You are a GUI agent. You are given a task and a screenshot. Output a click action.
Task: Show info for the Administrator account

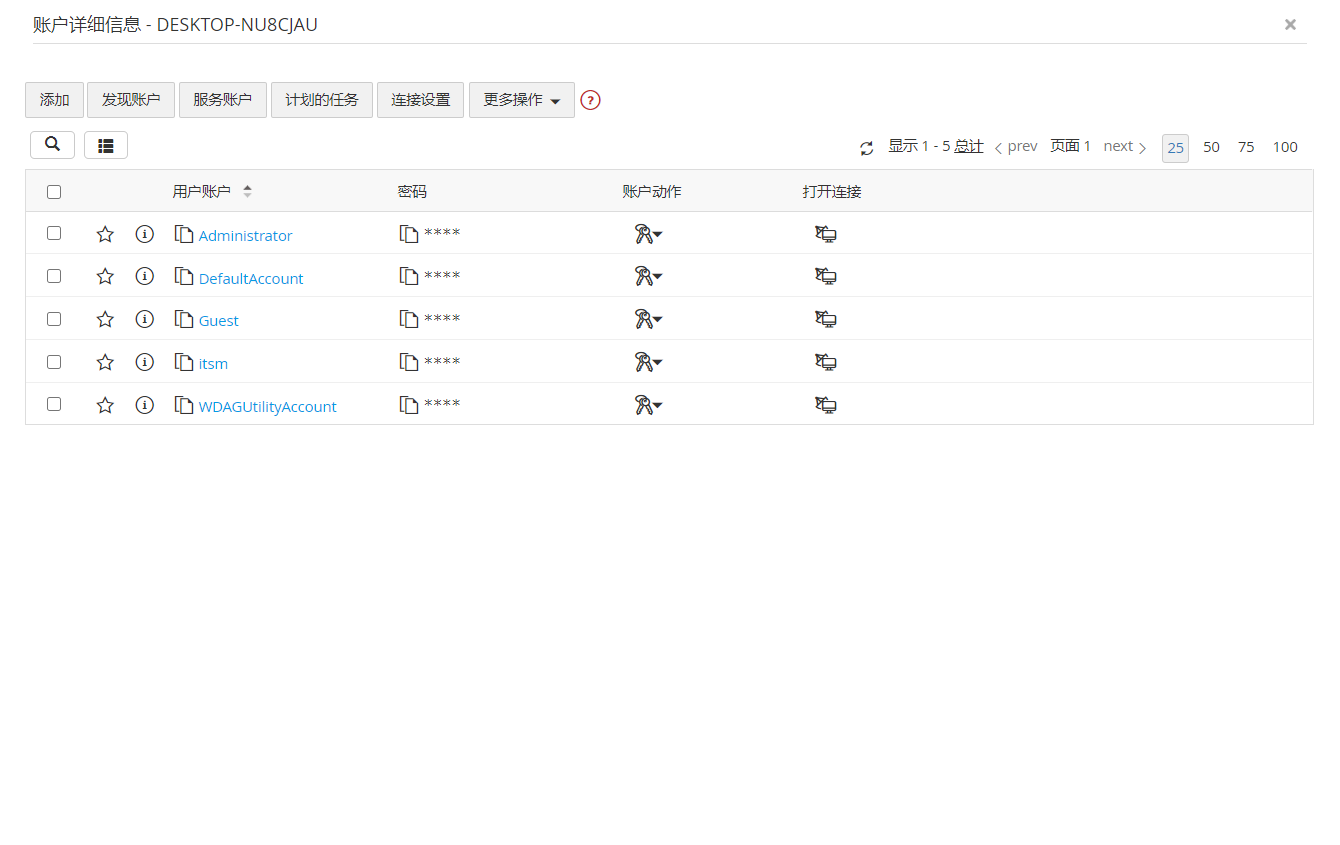pos(145,234)
